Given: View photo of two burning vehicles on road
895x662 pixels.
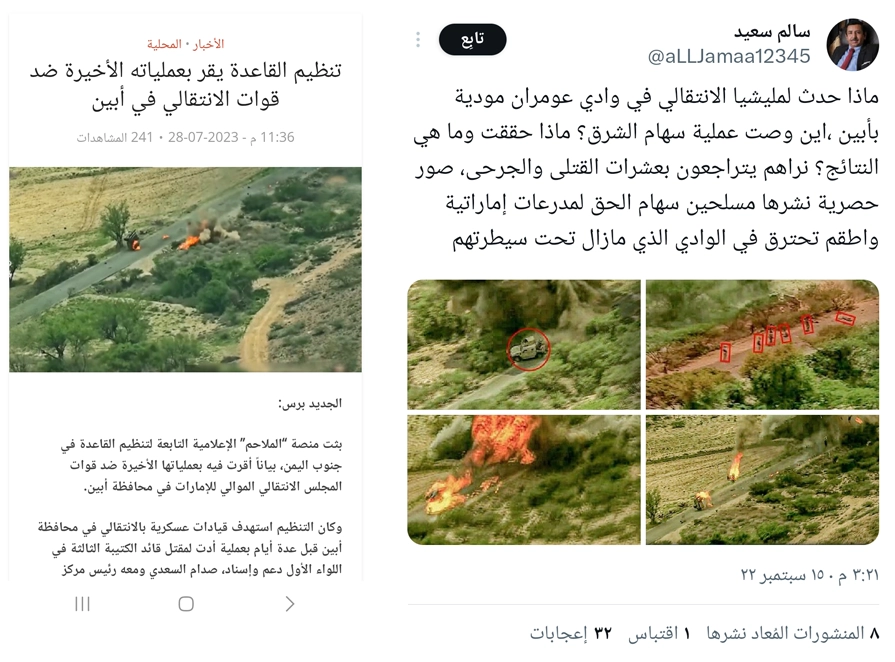Looking at the screenshot, I should coord(763,480).
